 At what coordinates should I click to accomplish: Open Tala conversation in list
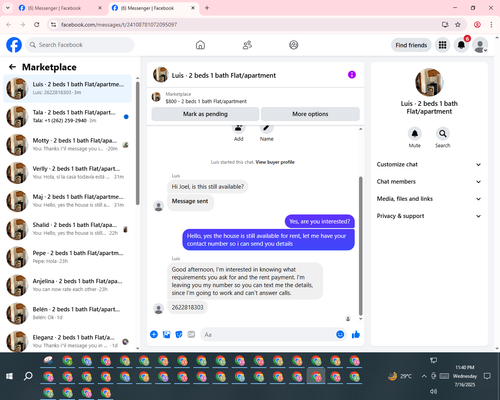click(x=67, y=117)
